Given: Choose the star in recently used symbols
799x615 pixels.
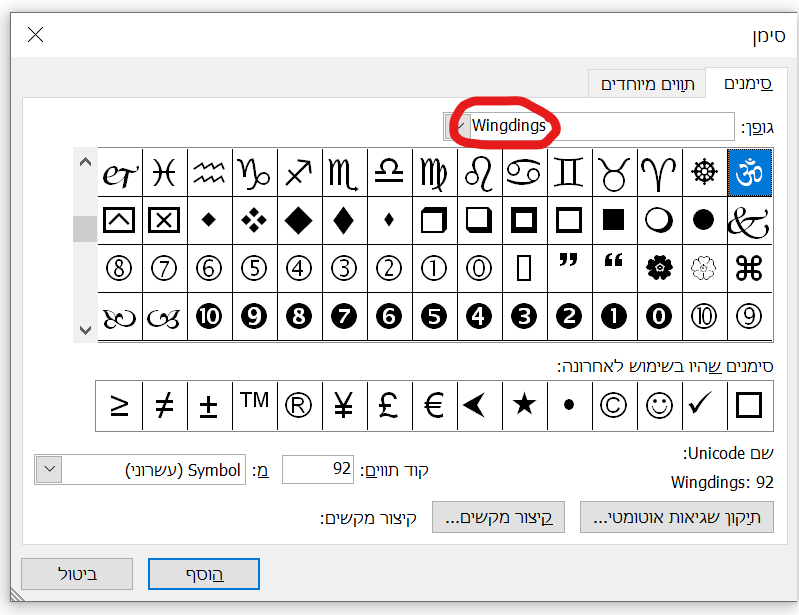Looking at the screenshot, I should tap(524, 405).
